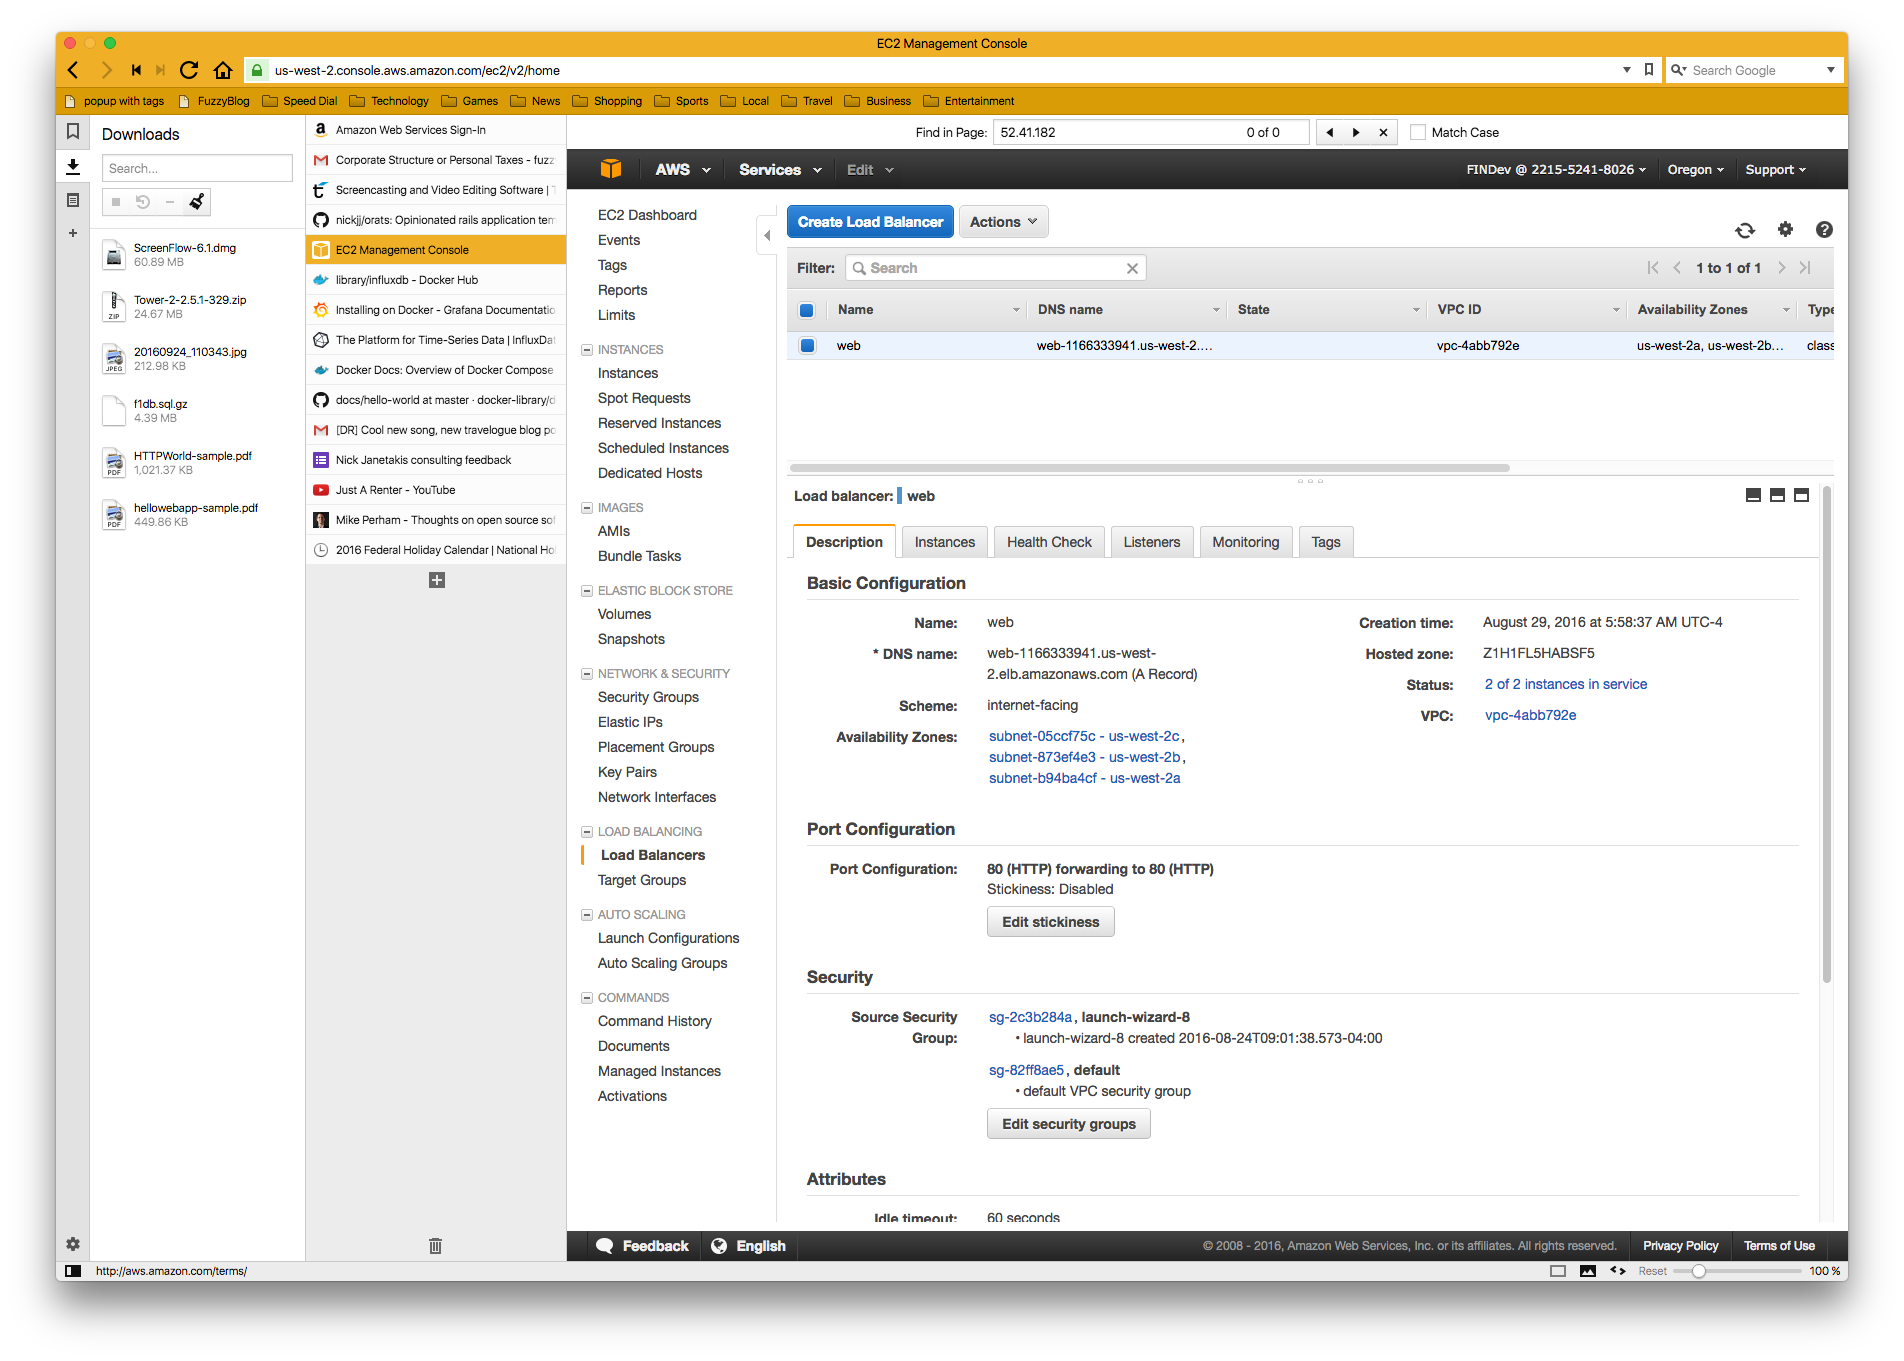Click the browser back arrow
Screen dimensions: 1904x1361
(73, 70)
